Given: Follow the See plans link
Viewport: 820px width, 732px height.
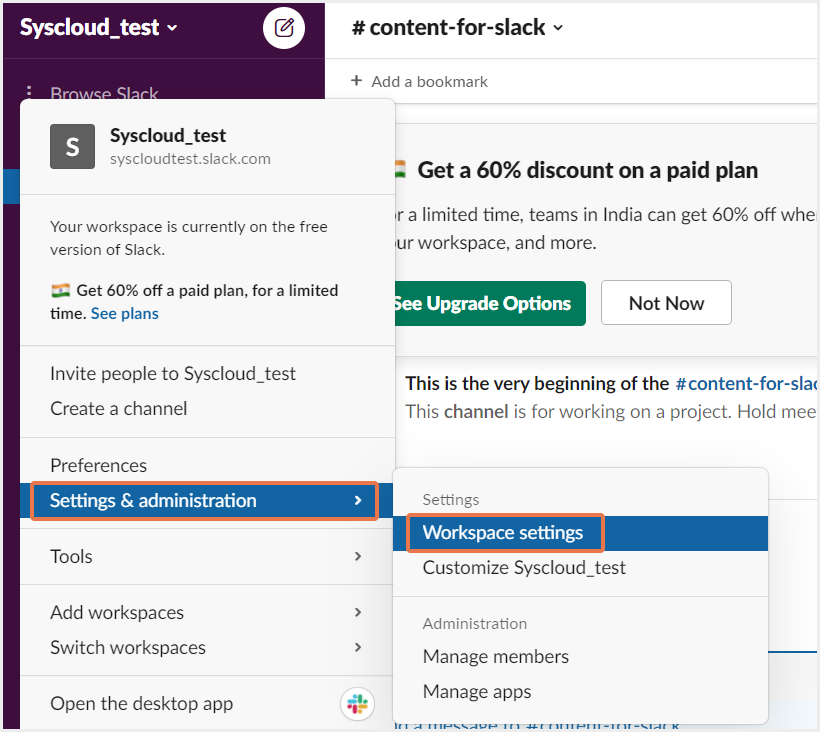Looking at the screenshot, I should (125, 313).
